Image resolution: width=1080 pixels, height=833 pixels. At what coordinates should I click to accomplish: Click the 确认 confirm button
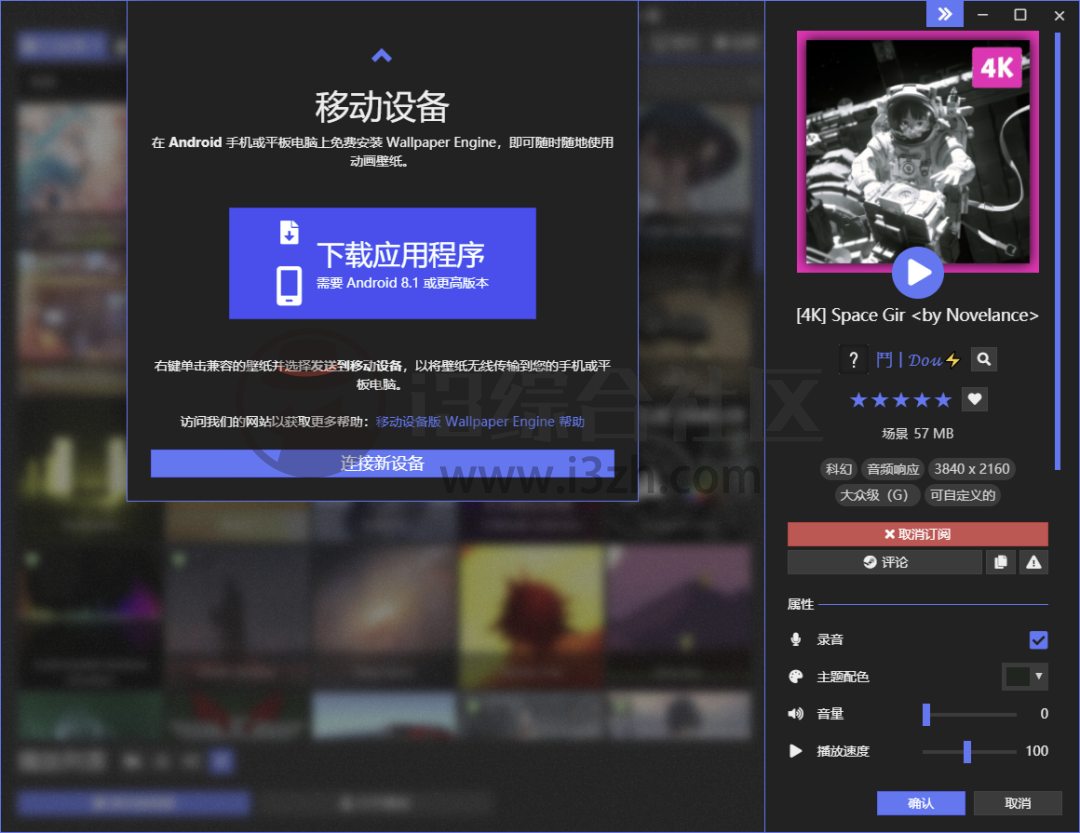[x=921, y=803]
